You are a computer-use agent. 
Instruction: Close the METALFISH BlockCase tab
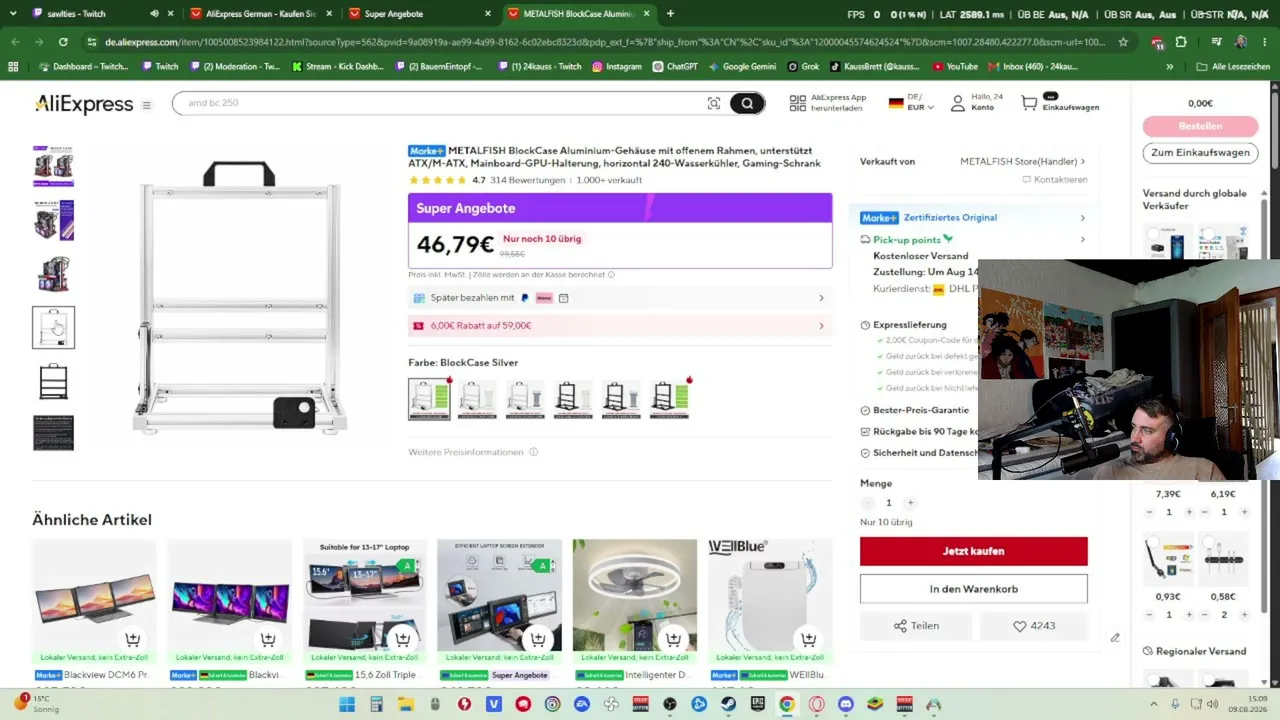(646, 14)
